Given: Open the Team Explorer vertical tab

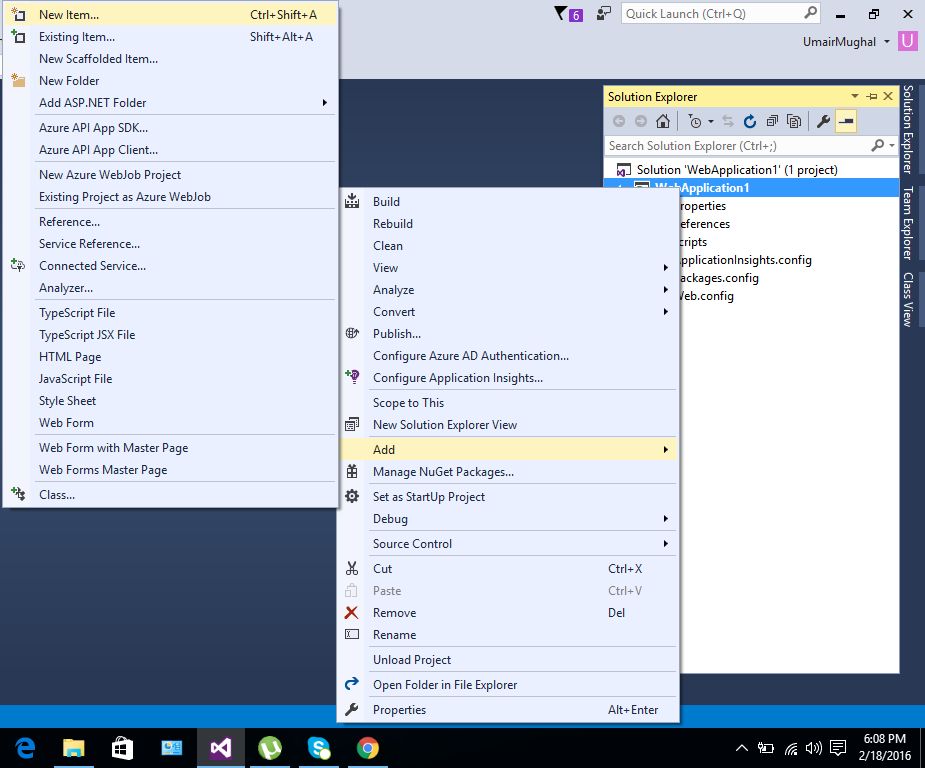Looking at the screenshot, I should pyautogui.click(x=908, y=223).
